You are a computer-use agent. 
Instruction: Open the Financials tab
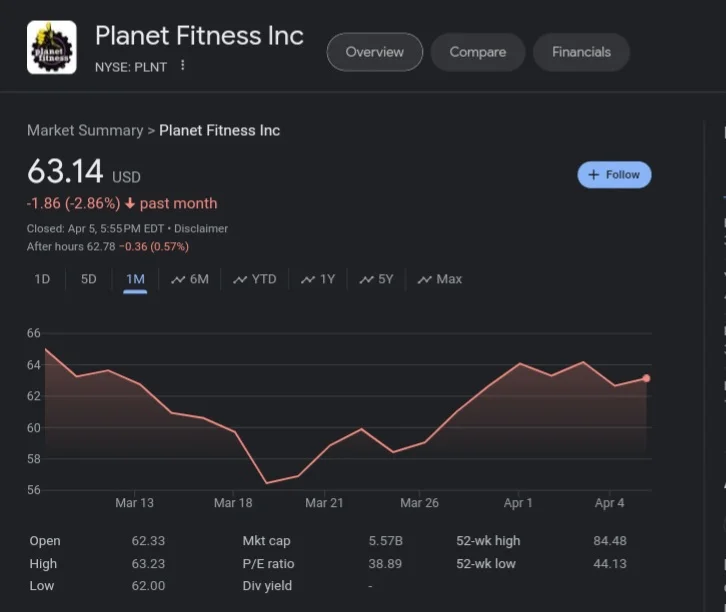(581, 52)
